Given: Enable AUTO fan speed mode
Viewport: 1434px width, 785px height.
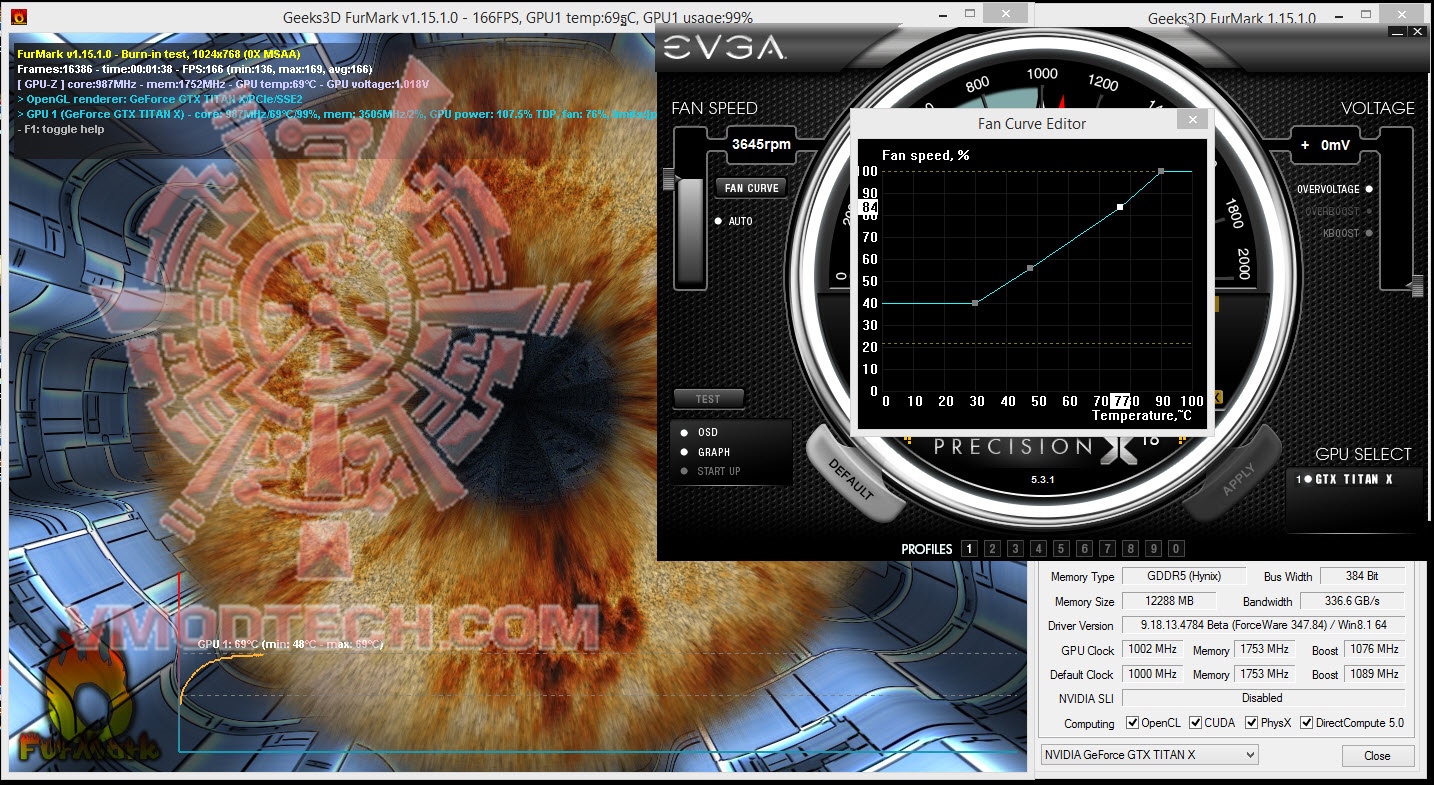Looking at the screenshot, I should (735, 221).
